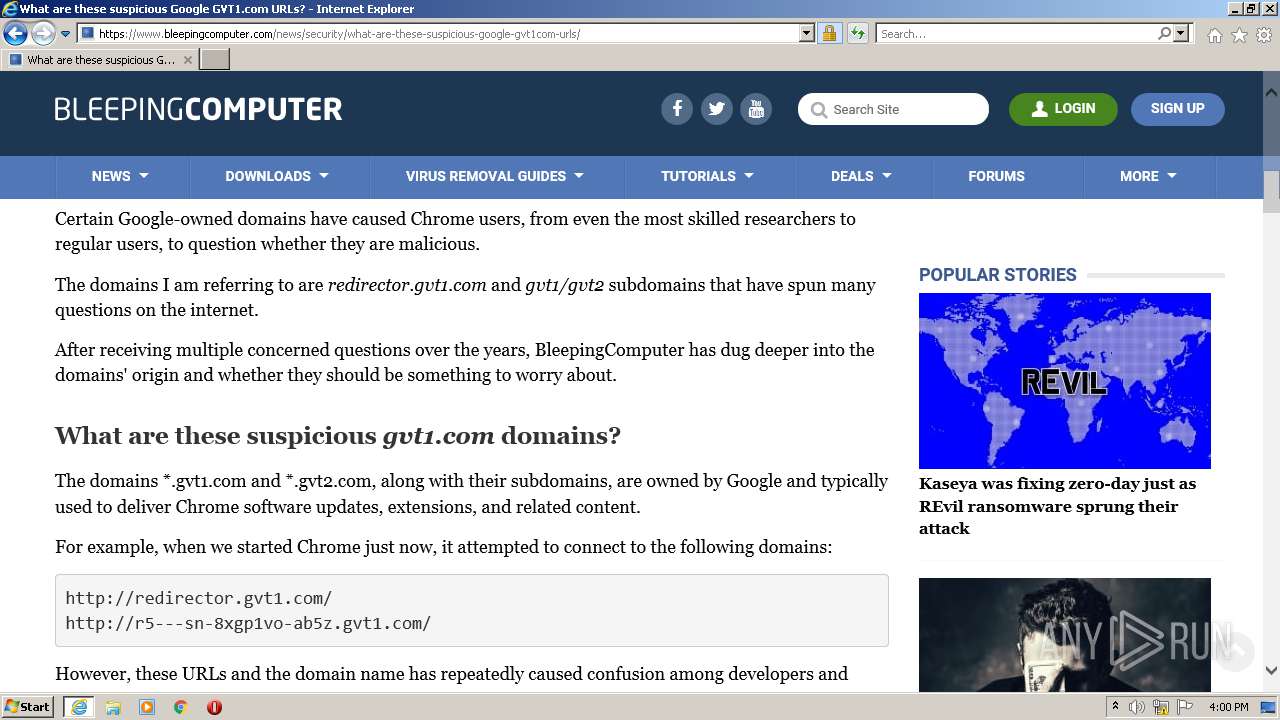Open Favorites star icon

[1239, 35]
